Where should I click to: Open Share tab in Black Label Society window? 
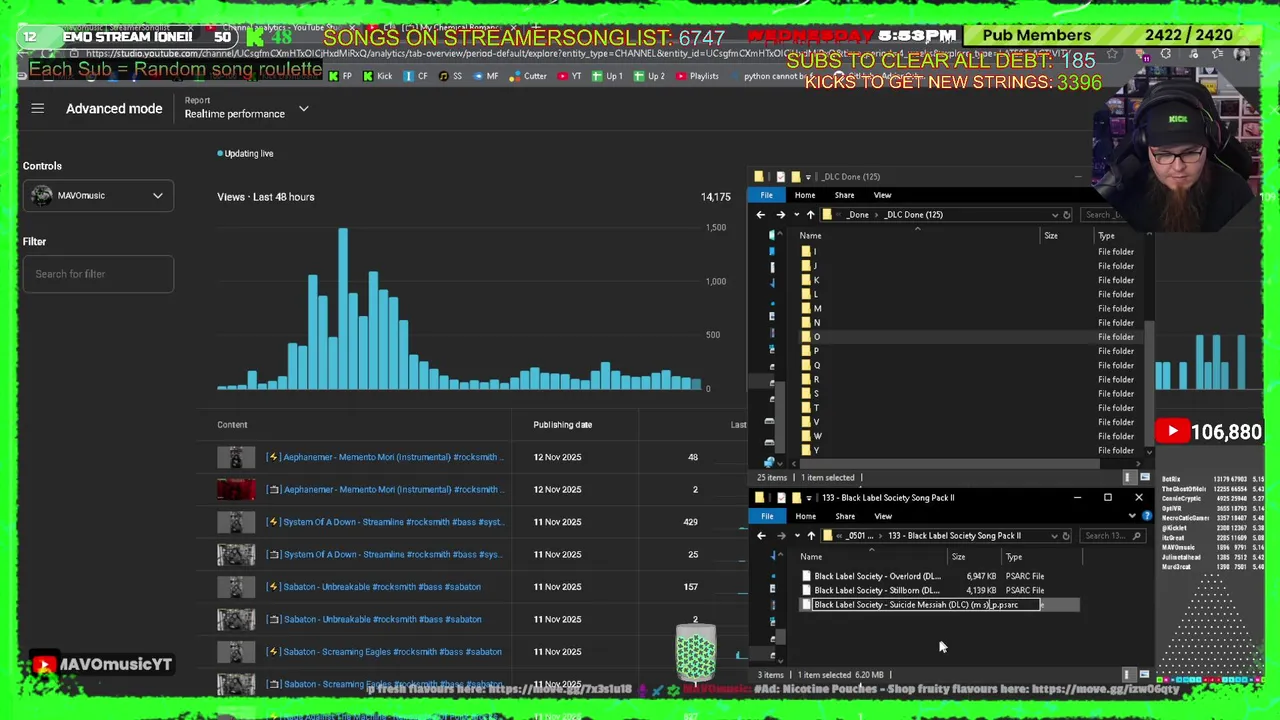pos(845,516)
